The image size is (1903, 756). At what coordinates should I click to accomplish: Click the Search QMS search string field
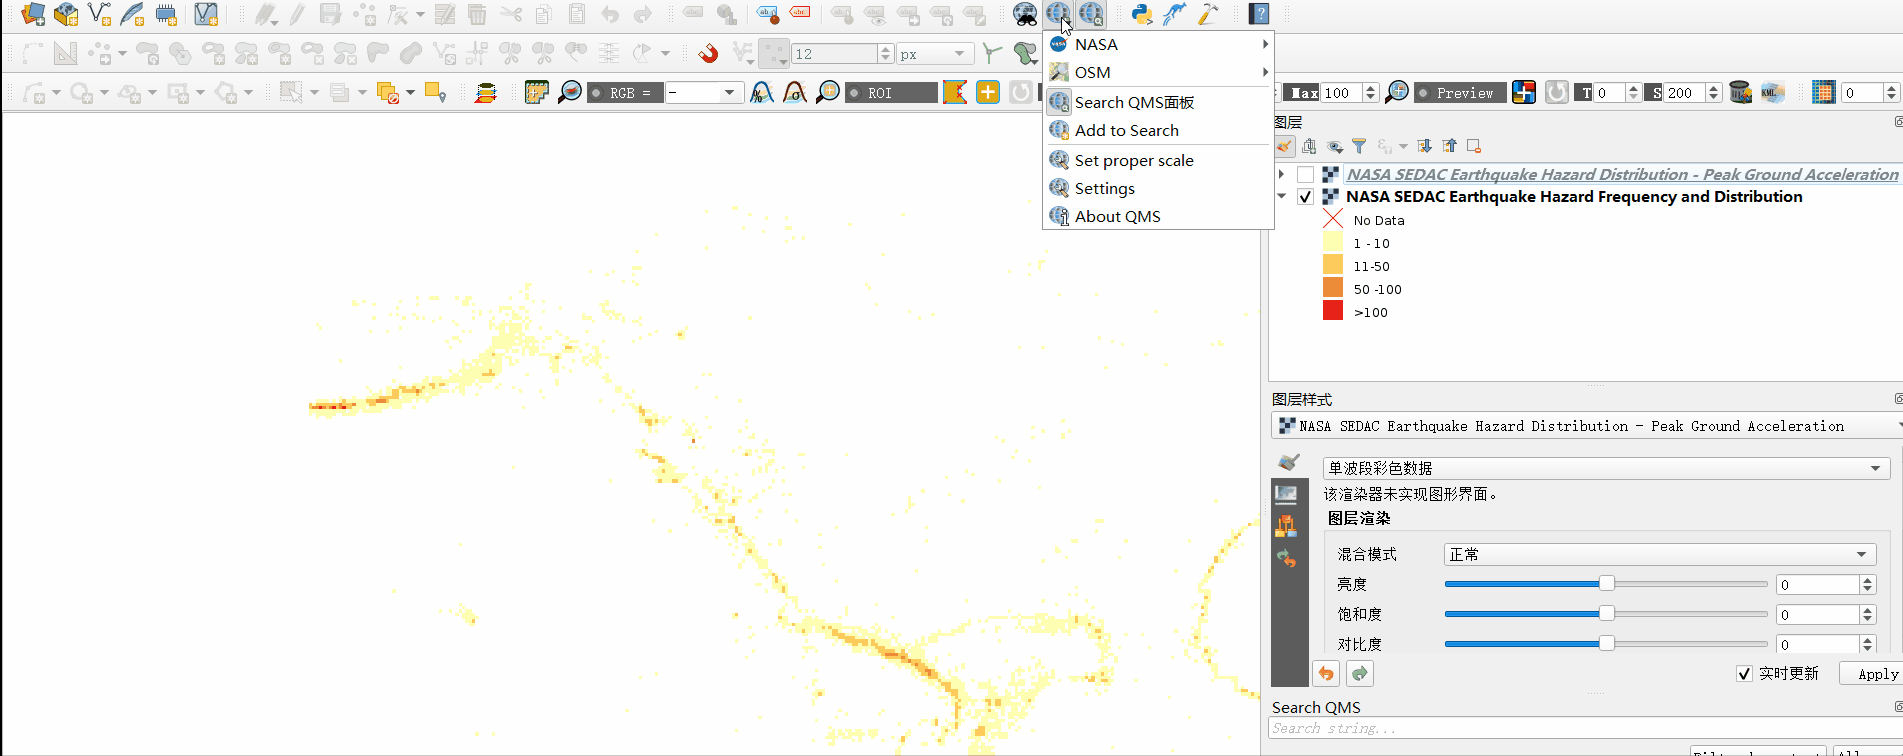tap(1585, 729)
